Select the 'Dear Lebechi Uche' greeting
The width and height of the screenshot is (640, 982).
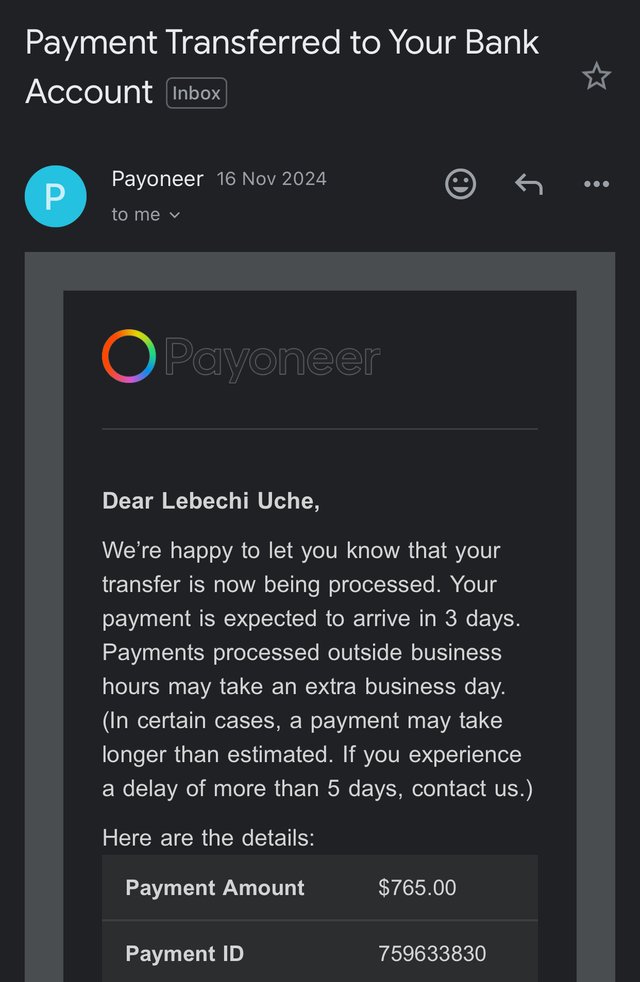(211, 501)
